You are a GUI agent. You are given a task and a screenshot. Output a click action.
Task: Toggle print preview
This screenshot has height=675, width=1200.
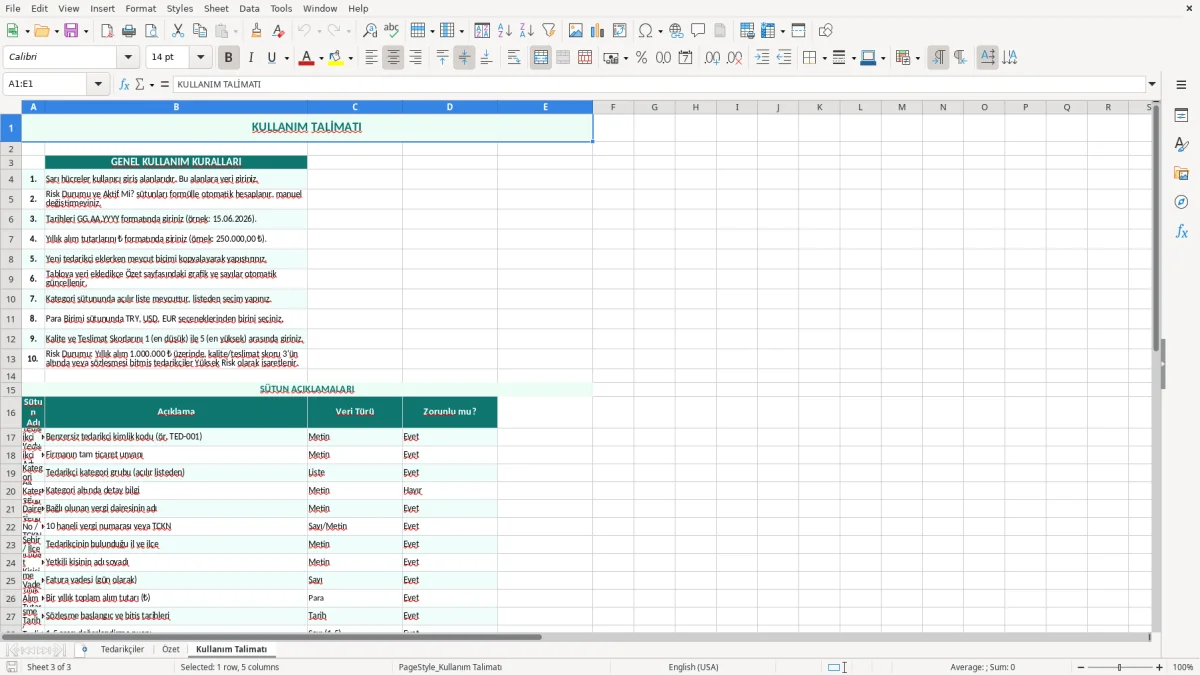tap(151, 31)
